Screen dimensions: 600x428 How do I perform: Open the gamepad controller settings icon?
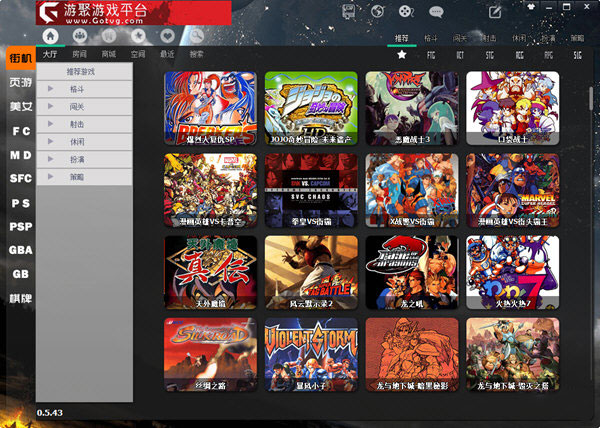(x=406, y=11)
